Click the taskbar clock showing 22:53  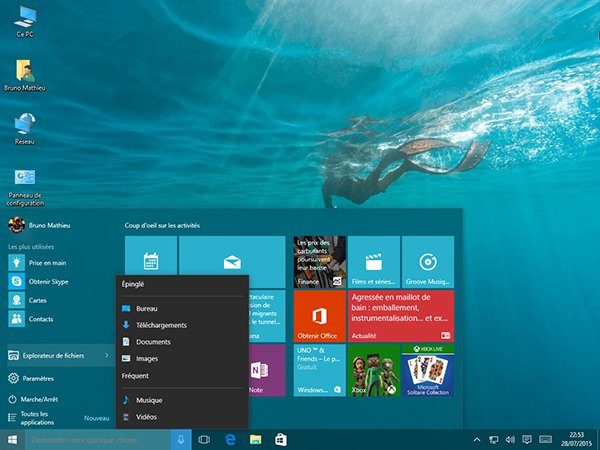tap(576, 440)
